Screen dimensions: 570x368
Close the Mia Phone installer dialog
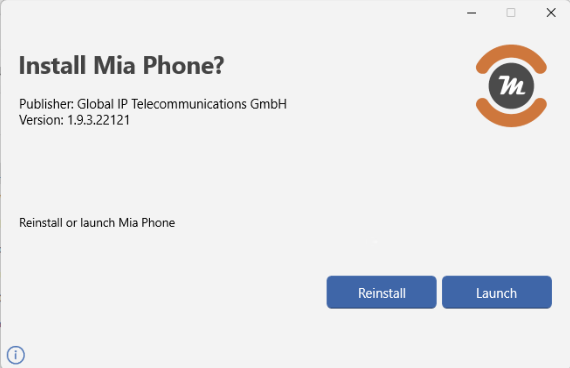pyautogui.click(x=551, y=13)
